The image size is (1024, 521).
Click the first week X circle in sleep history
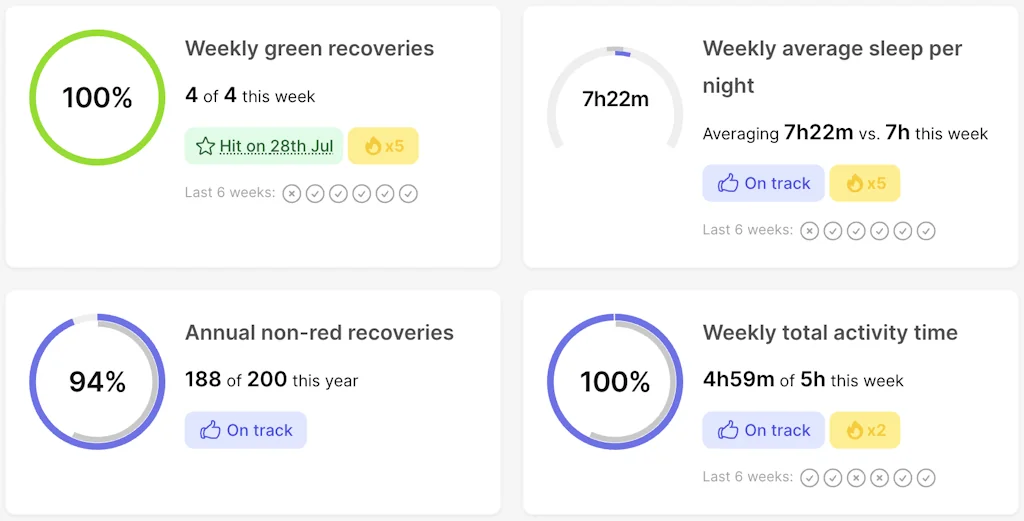(809, 231)
